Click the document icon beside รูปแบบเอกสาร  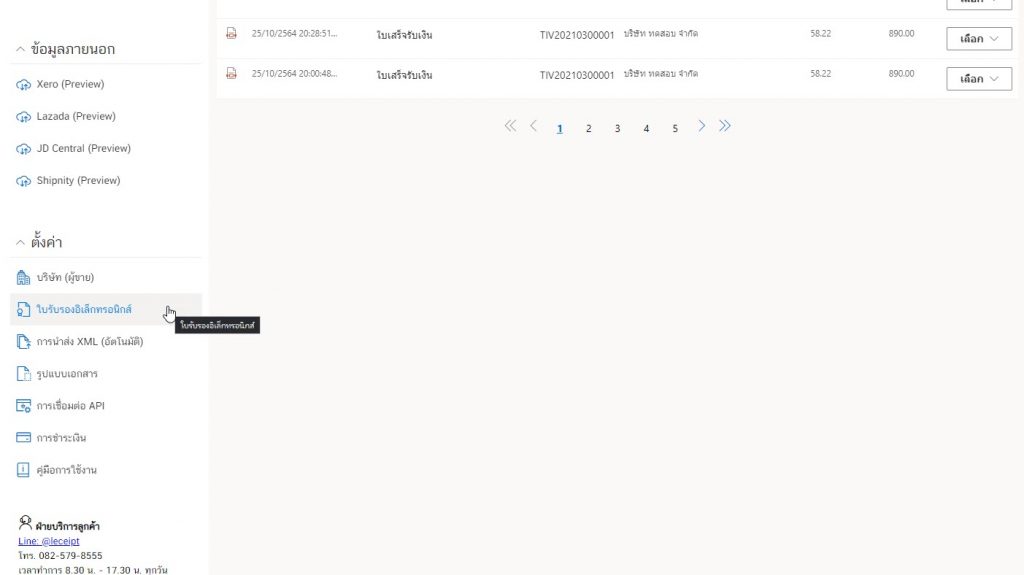click(24, 374)
